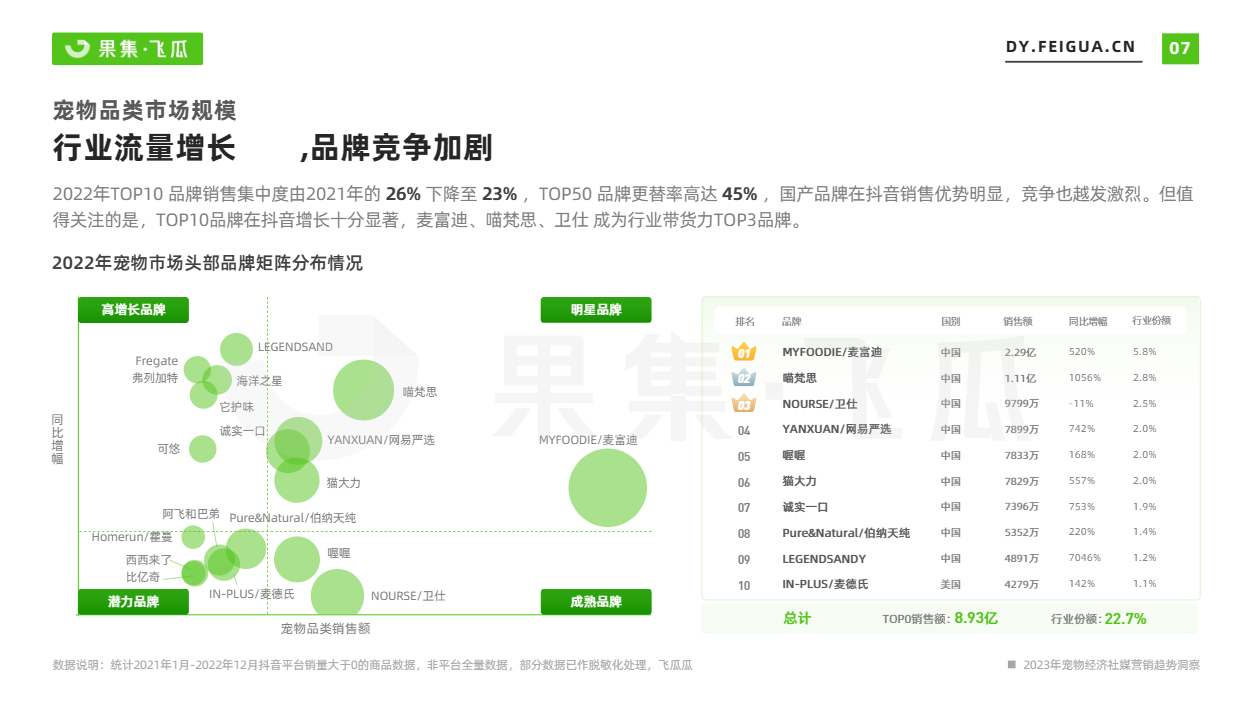The width and height of the screenshot is (1250, 703).
Task: Click the 潜力品牌 quadrant label
Action: [133, 602]
